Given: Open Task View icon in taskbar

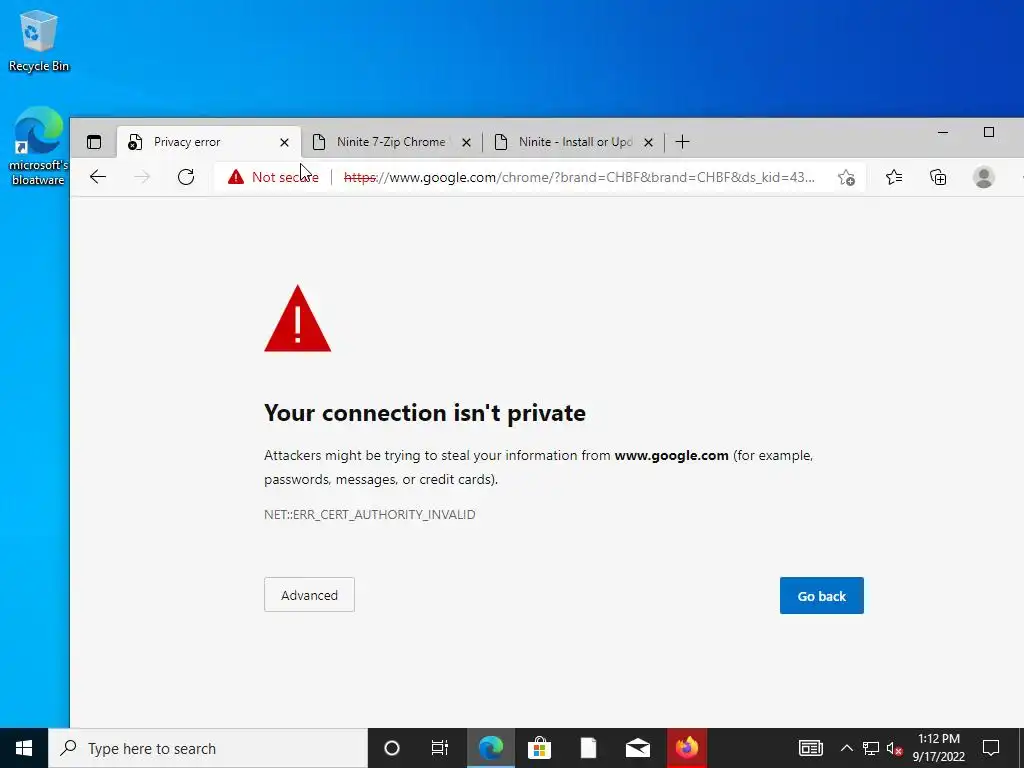Looking at the screenshot, I should (x=440, y=748).
